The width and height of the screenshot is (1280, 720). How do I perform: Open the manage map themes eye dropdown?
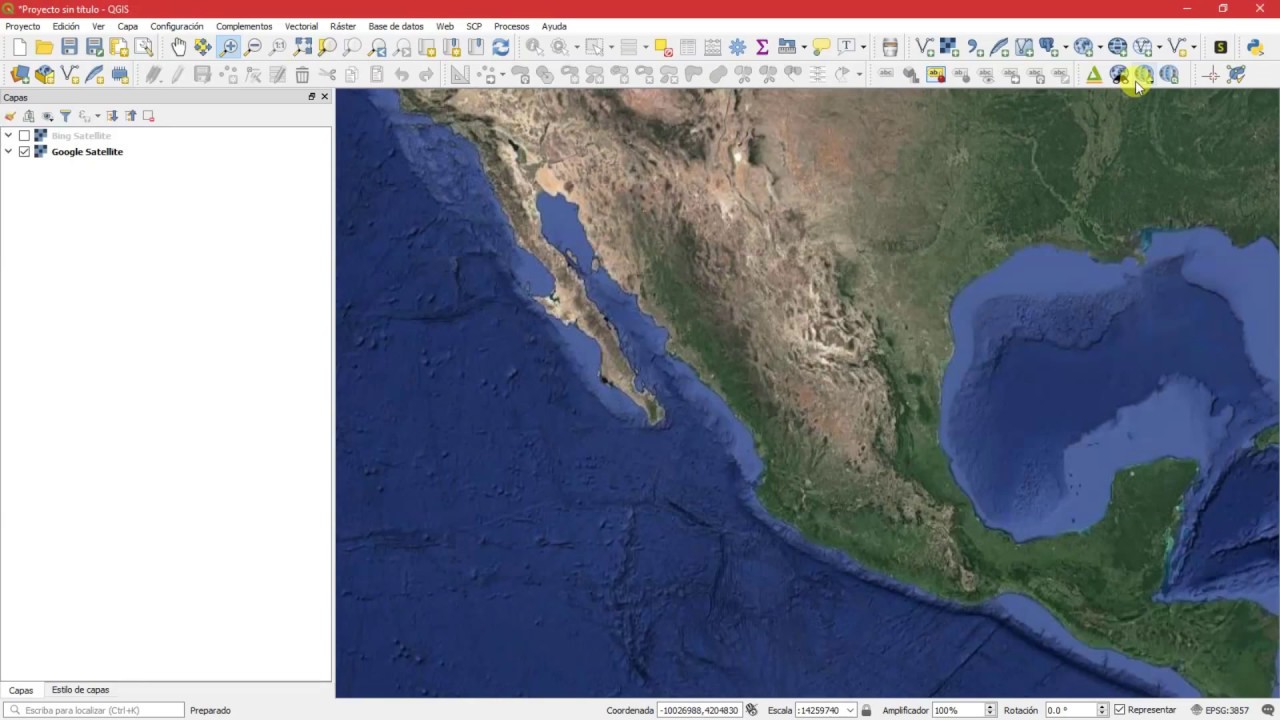[47, 116]
